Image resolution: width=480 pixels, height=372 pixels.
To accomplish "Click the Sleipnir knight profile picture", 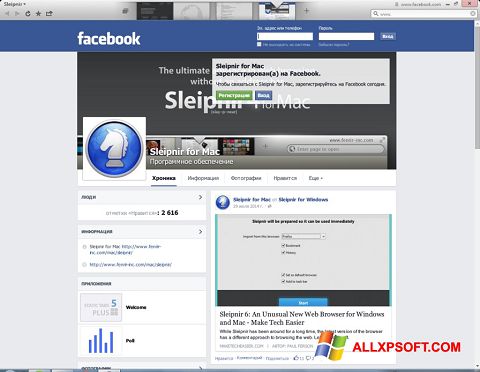I will (x=114, y=149).
